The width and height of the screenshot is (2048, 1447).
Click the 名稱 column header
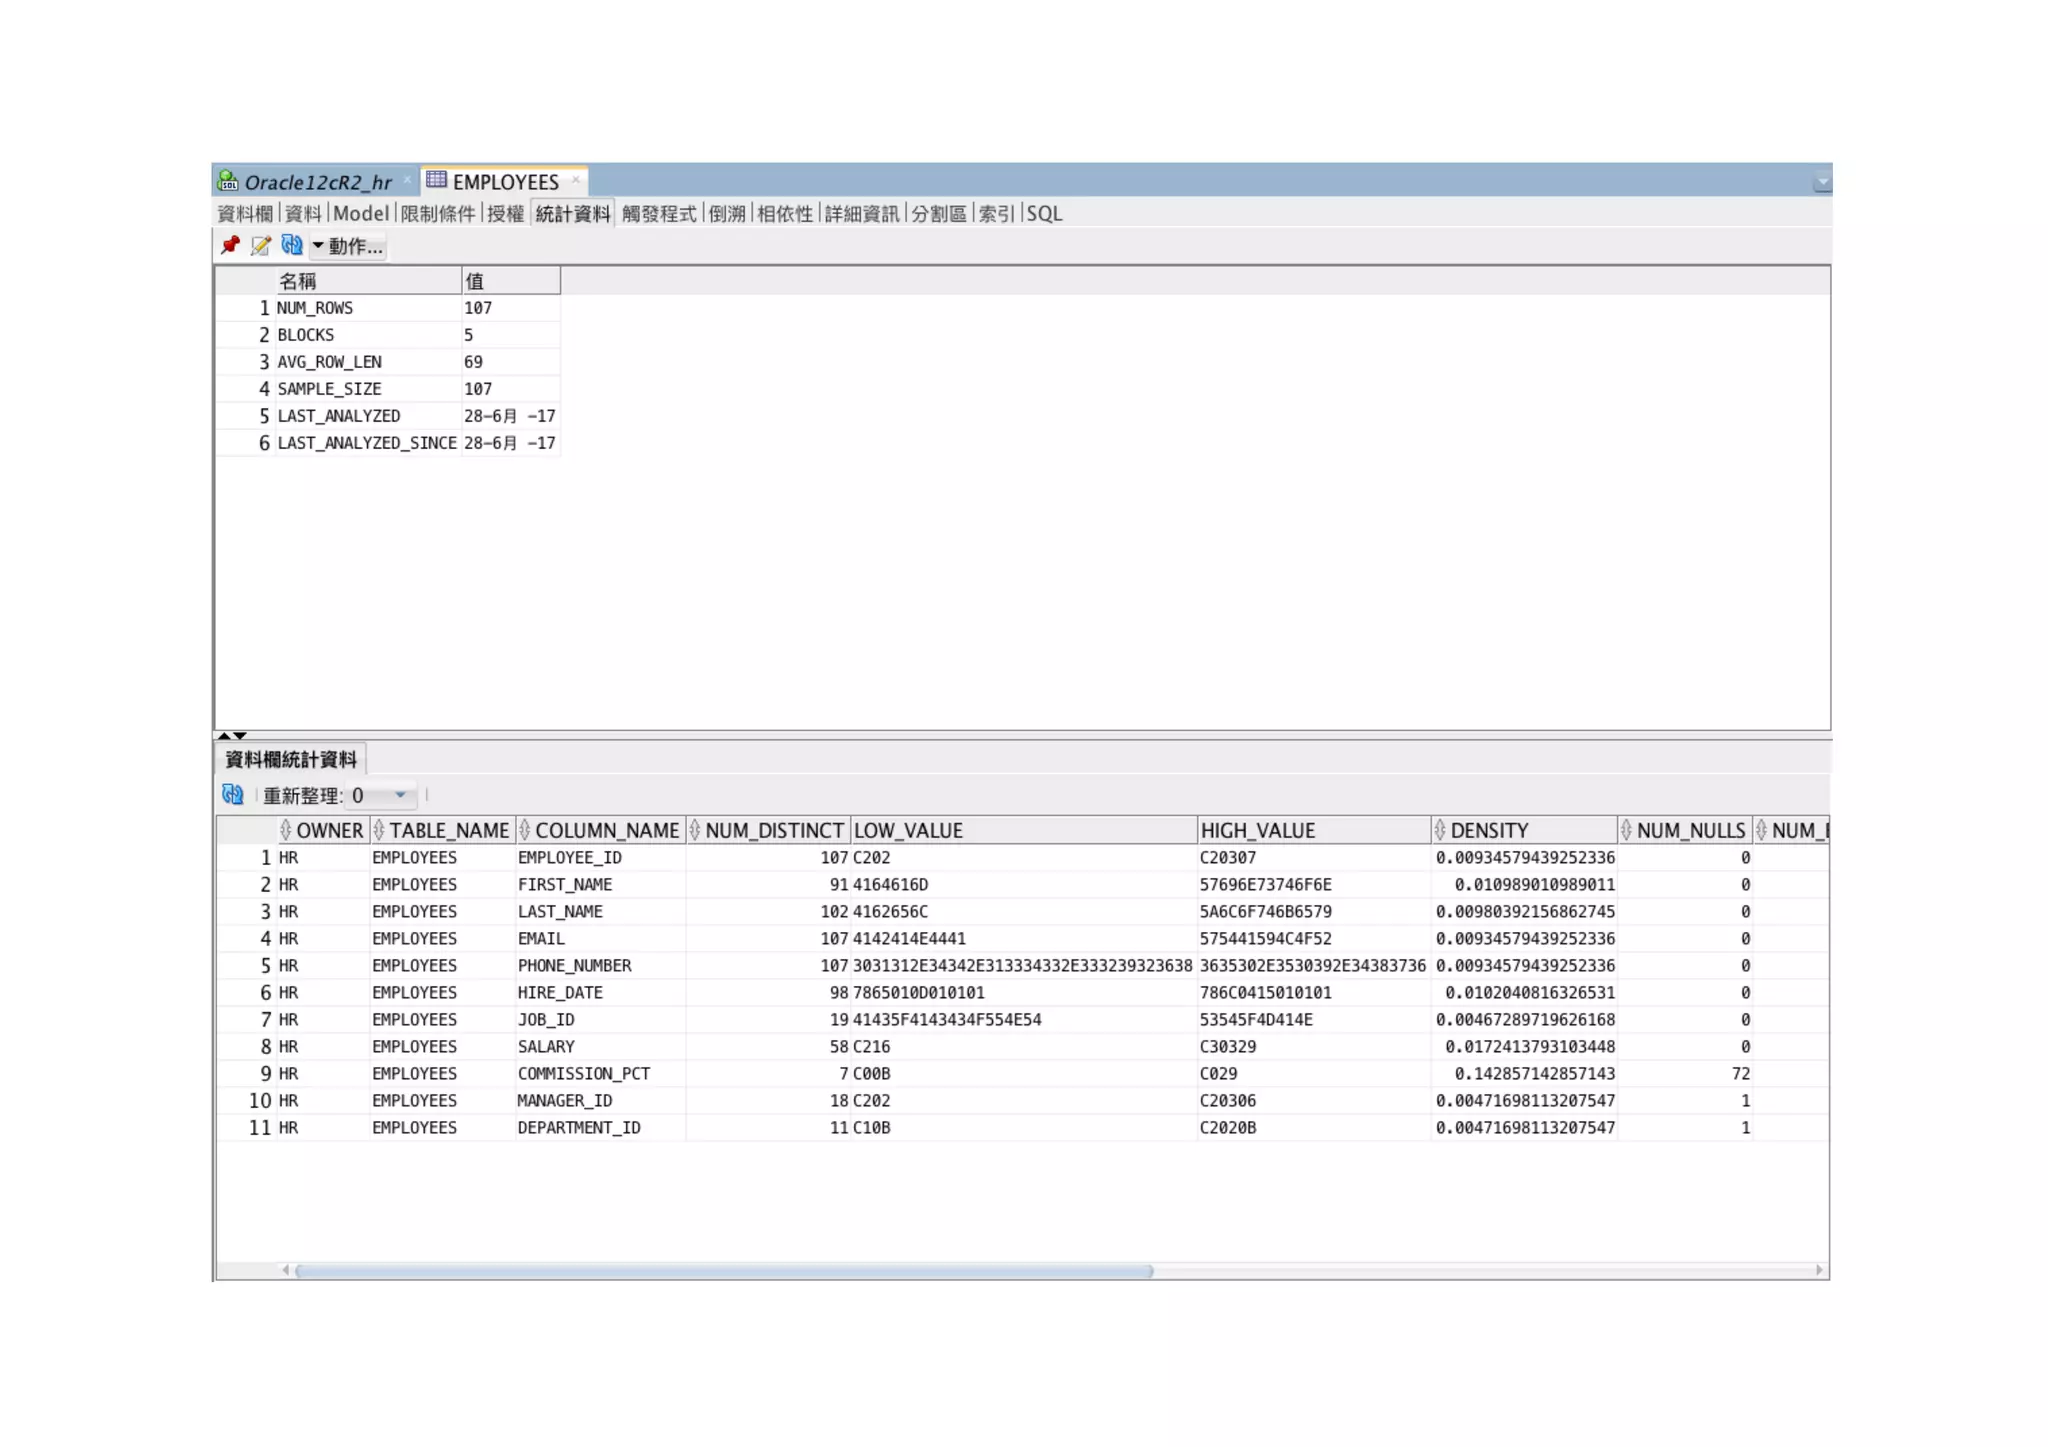[369, 281]
